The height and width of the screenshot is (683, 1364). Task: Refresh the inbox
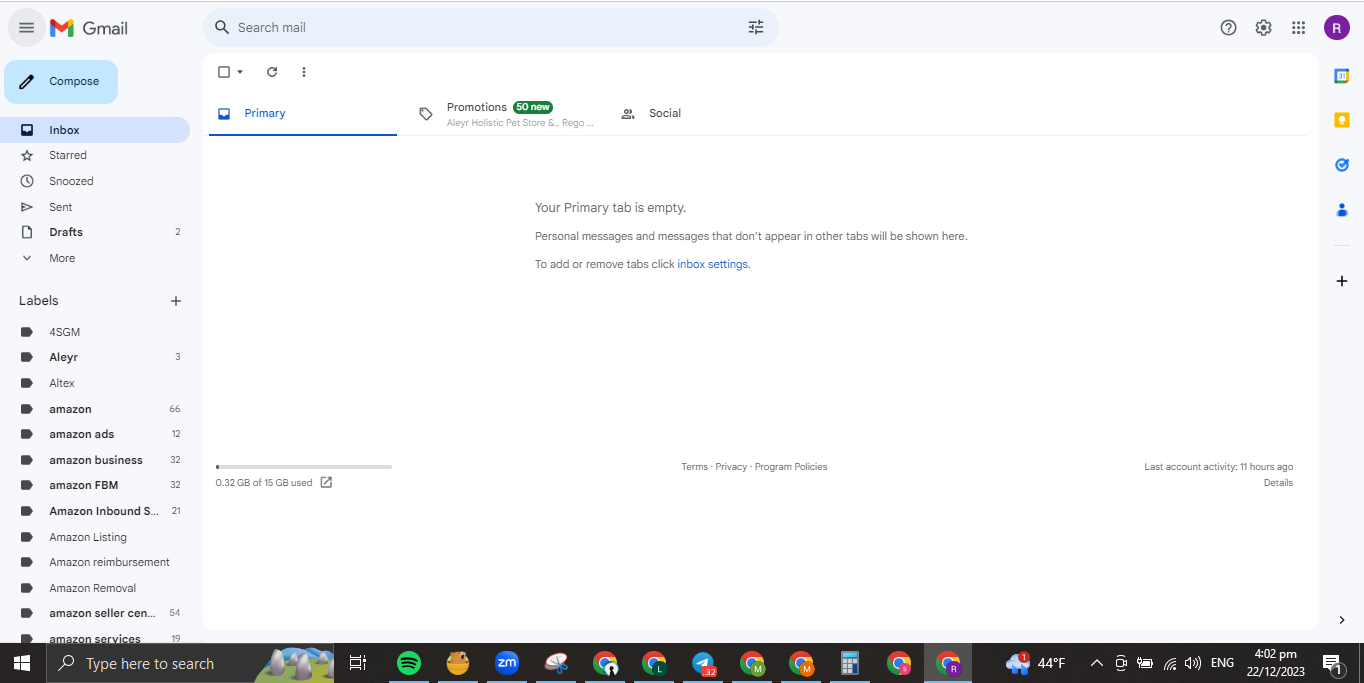[x=272, y=72]
